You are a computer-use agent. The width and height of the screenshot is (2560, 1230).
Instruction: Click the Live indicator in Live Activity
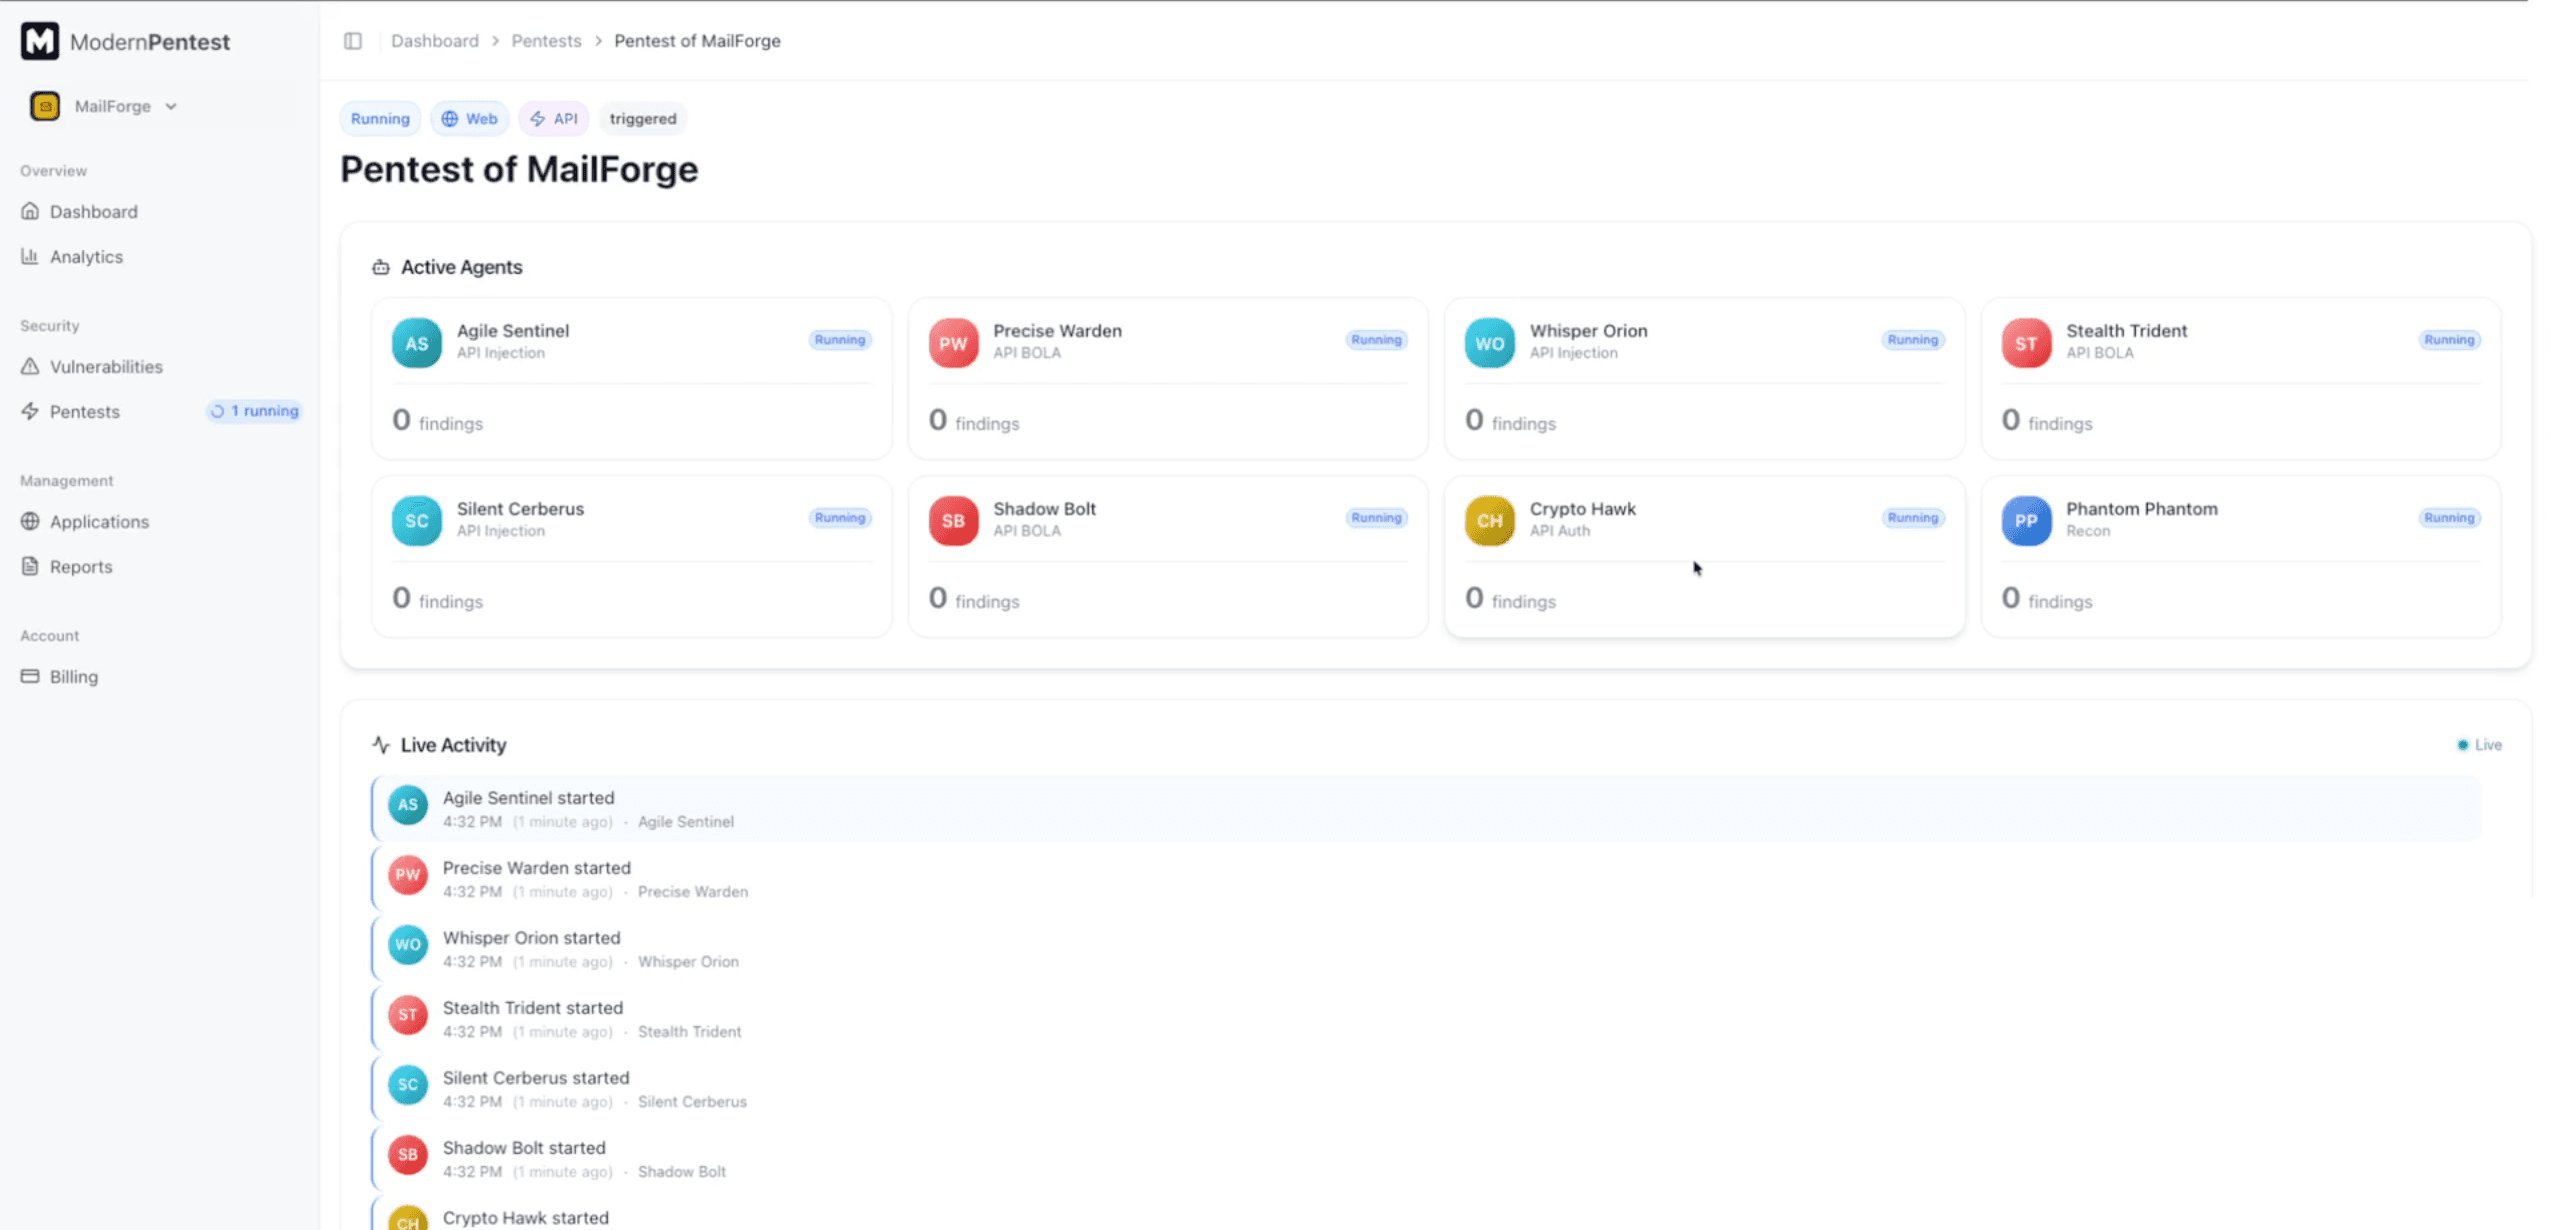click(2479, 745)
